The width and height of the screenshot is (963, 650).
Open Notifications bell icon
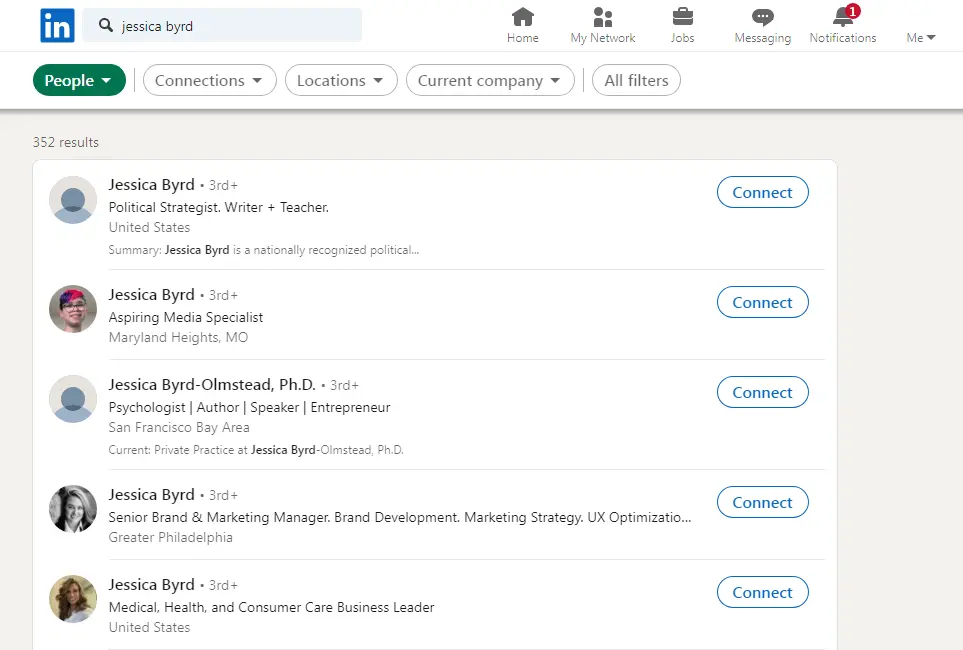[845, 16]
